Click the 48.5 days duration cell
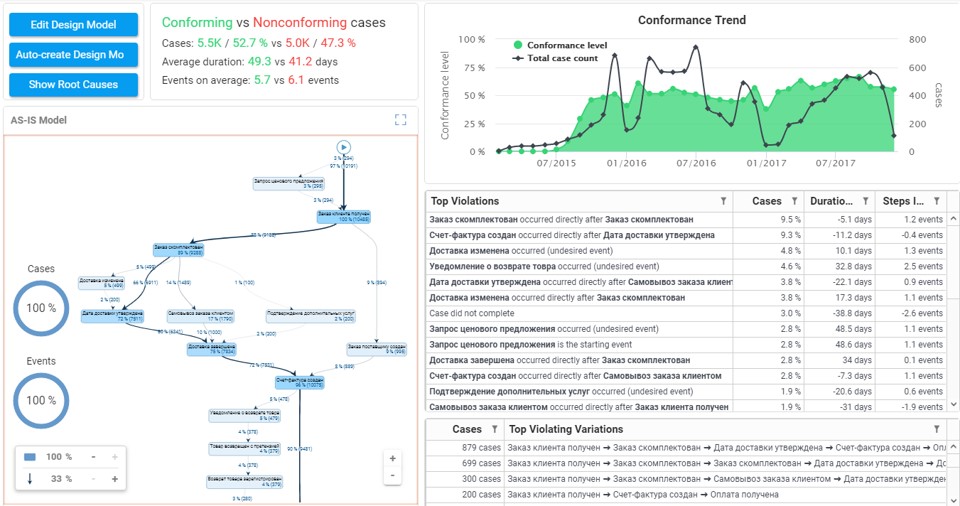 [x=839, y=329]
